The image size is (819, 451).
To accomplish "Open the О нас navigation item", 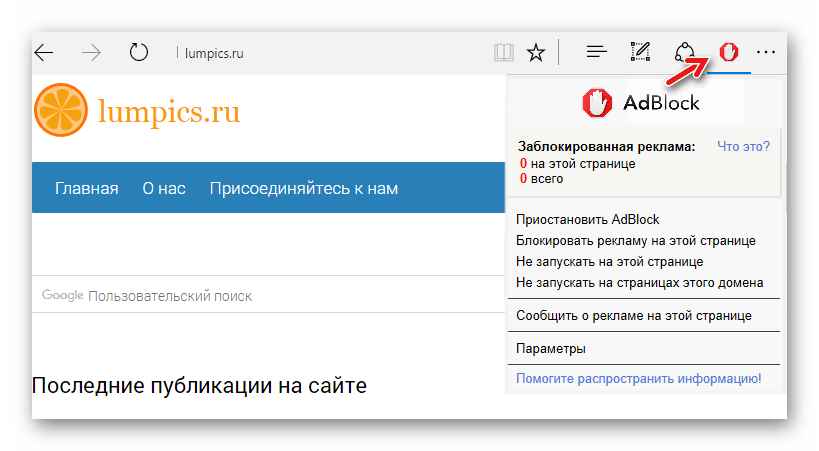I will coord(164,188).
